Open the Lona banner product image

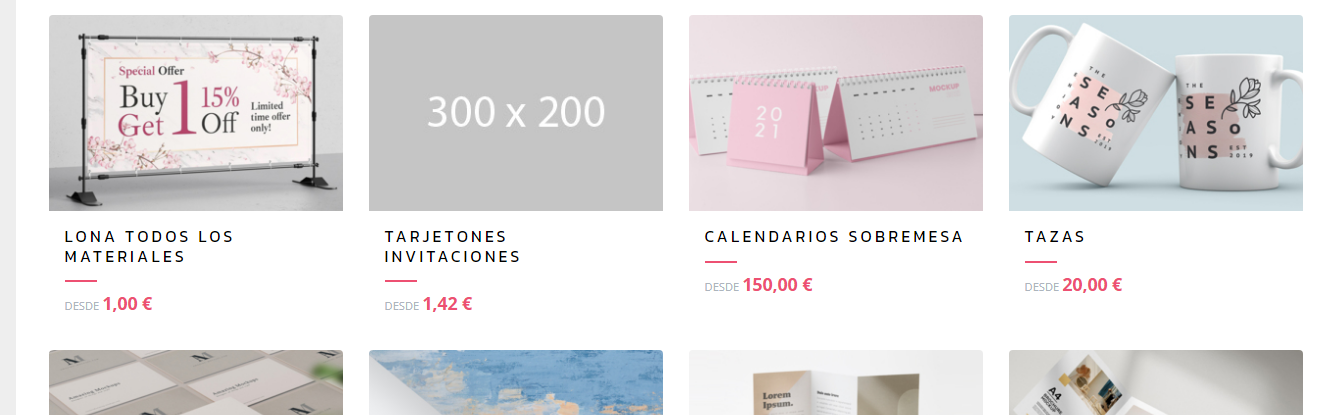(196, 113)
